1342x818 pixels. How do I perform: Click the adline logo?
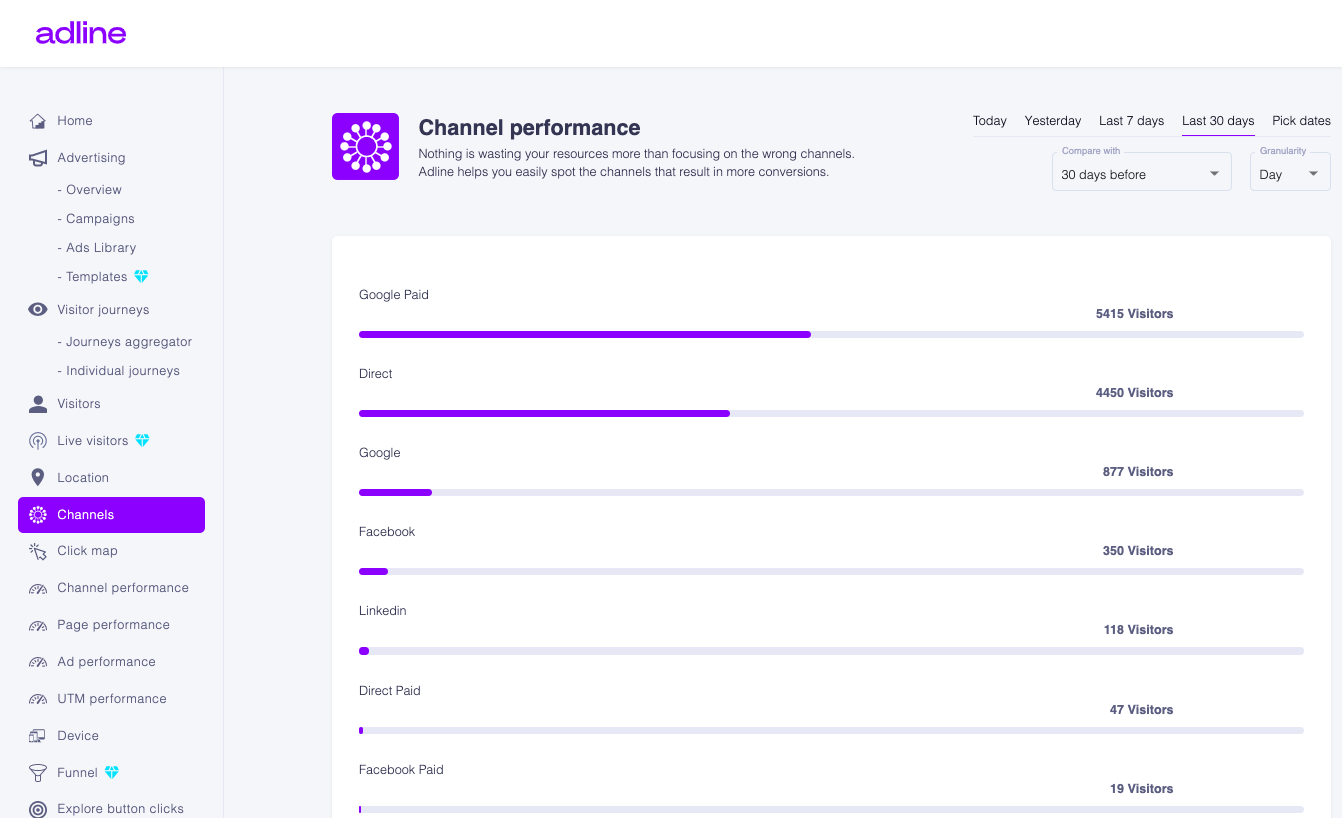81,33
